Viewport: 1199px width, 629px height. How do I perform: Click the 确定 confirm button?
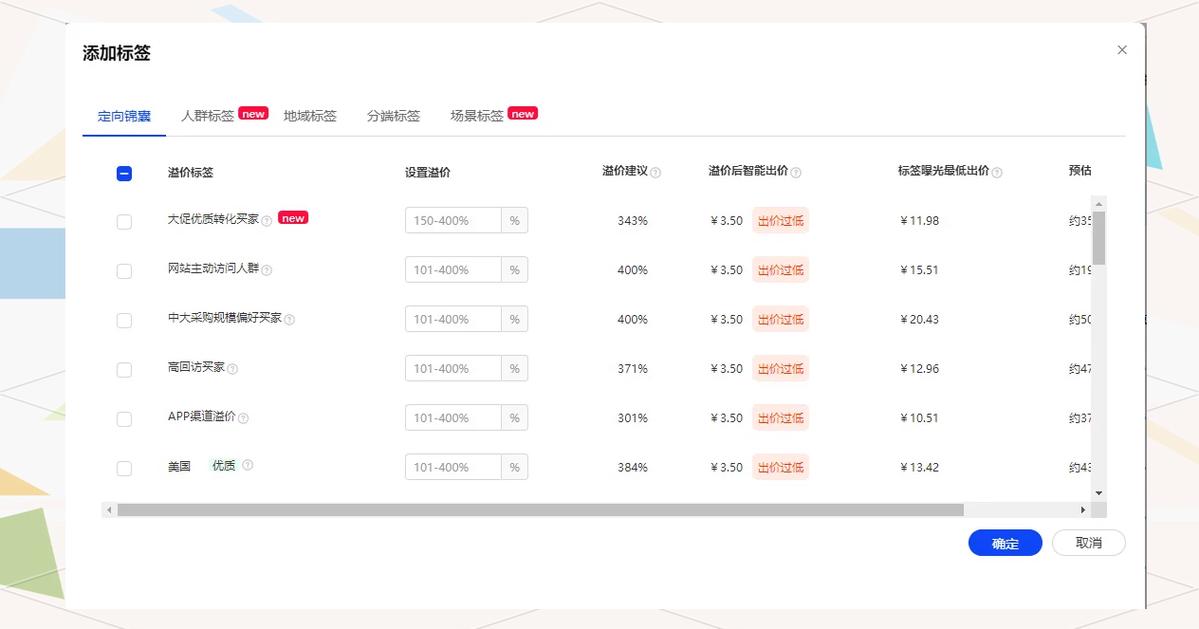pyautogui.click(x=1004, y=543)
